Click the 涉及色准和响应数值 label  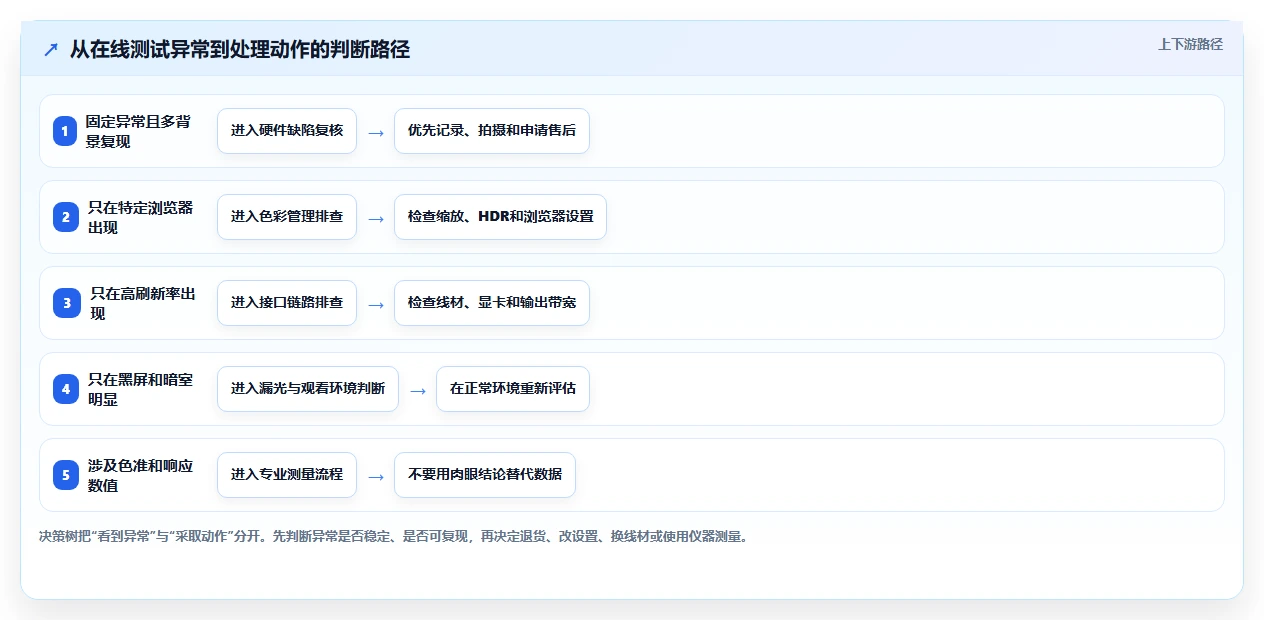coord(141,475)
